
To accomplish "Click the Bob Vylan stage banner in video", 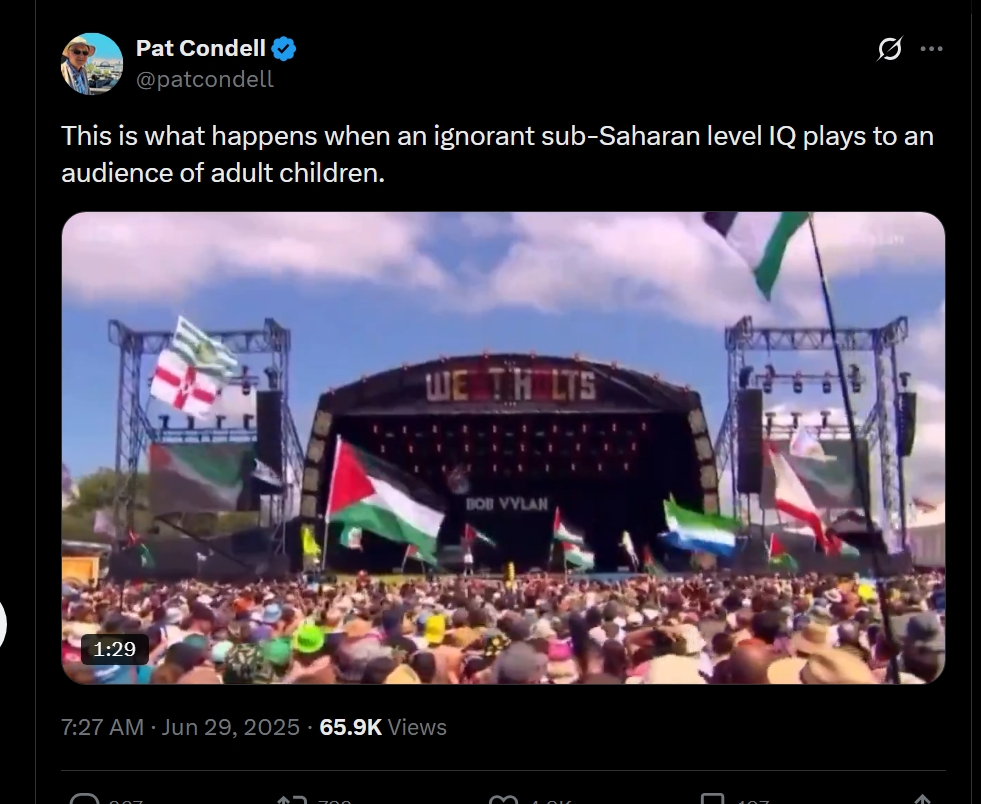I will (x=507, y=504).
